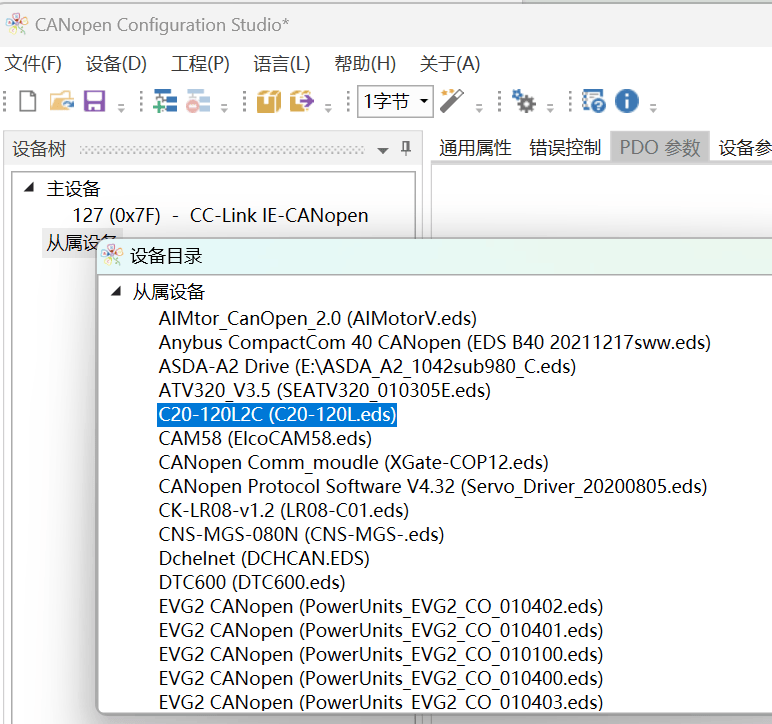Viewport: 772px width, 724px height.
Task: Open toolbar overflow arrow after export icon
Action: [x=328, y=107]
